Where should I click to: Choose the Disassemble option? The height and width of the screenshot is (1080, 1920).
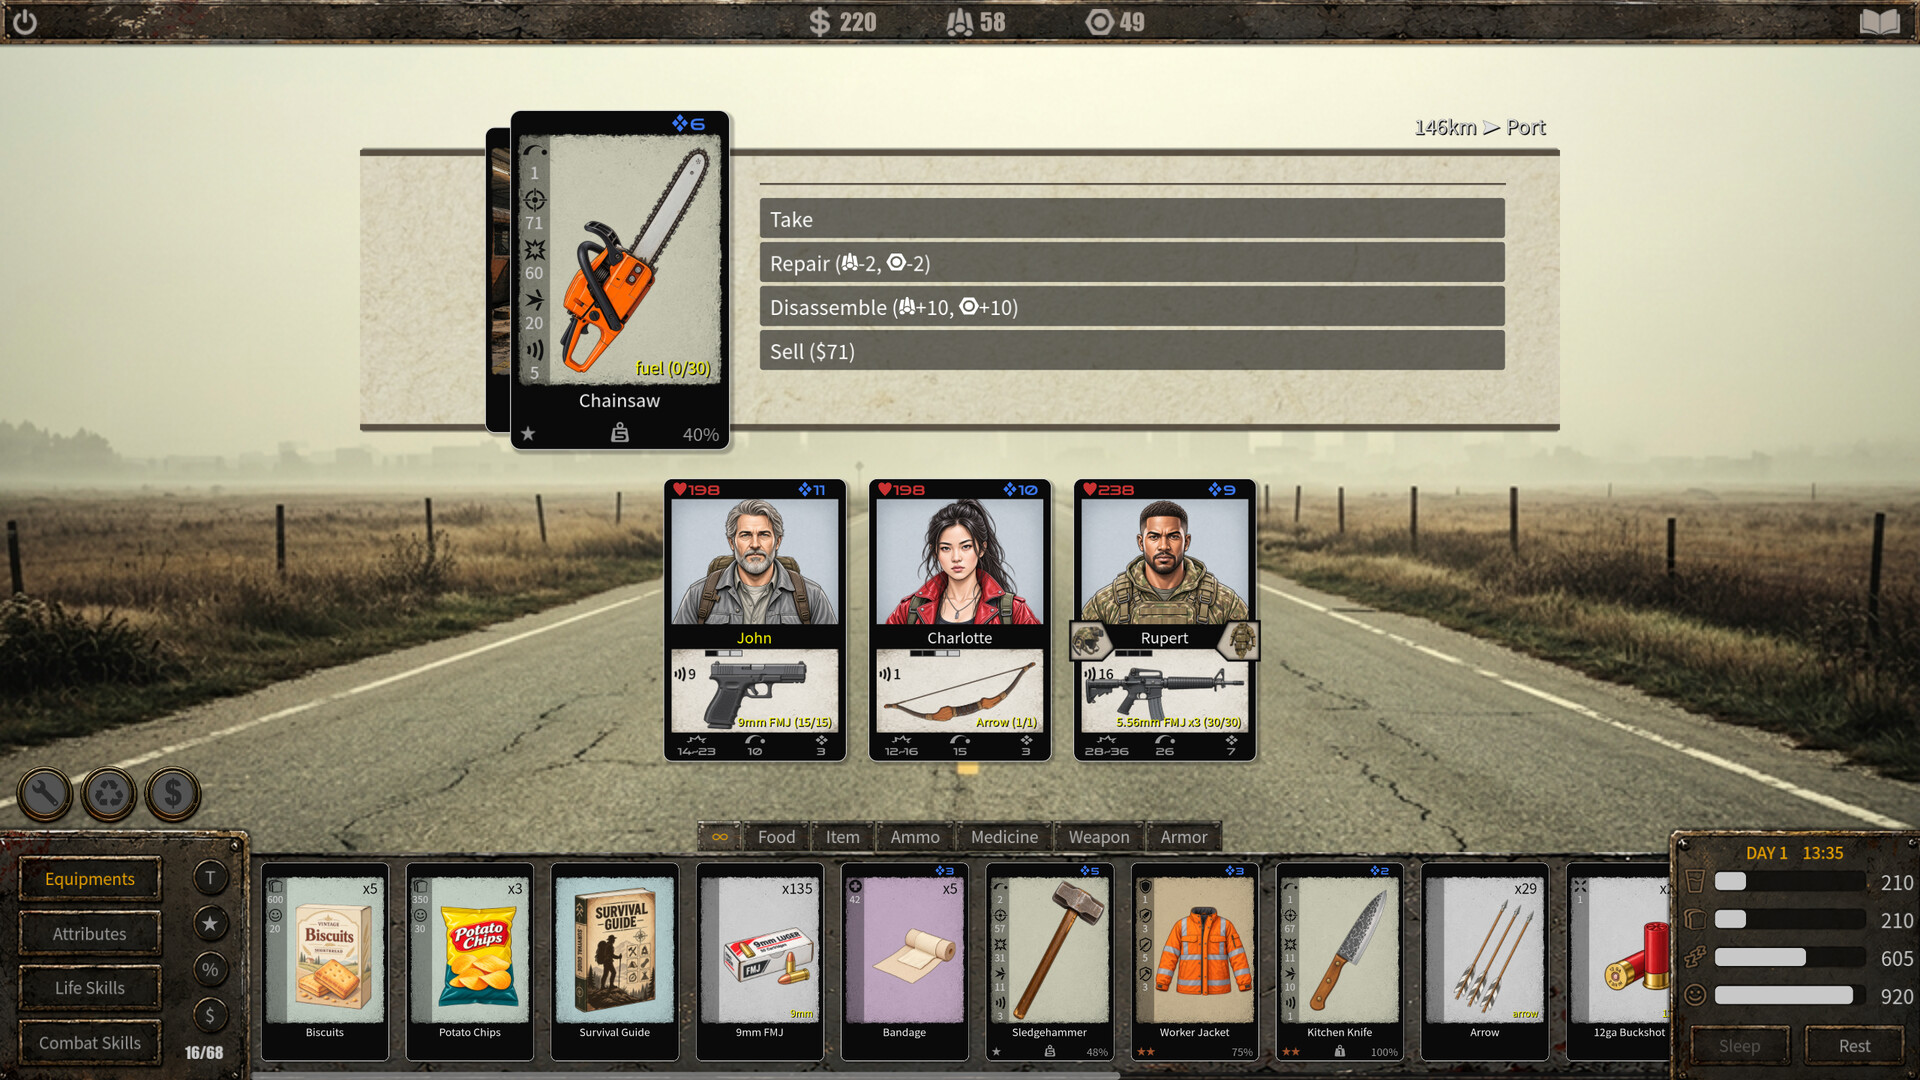pos(1132,307)
